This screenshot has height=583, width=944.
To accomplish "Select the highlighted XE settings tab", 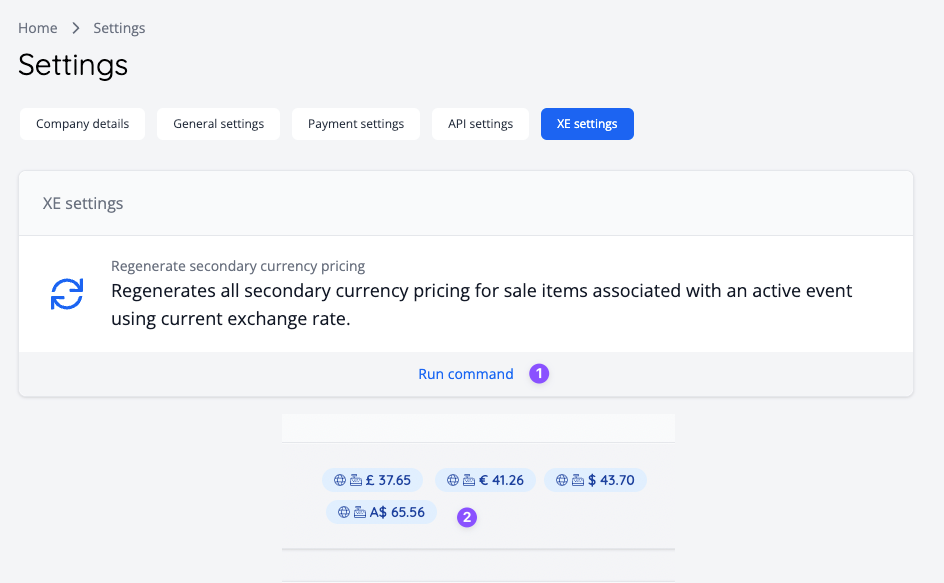I will 587,123.
